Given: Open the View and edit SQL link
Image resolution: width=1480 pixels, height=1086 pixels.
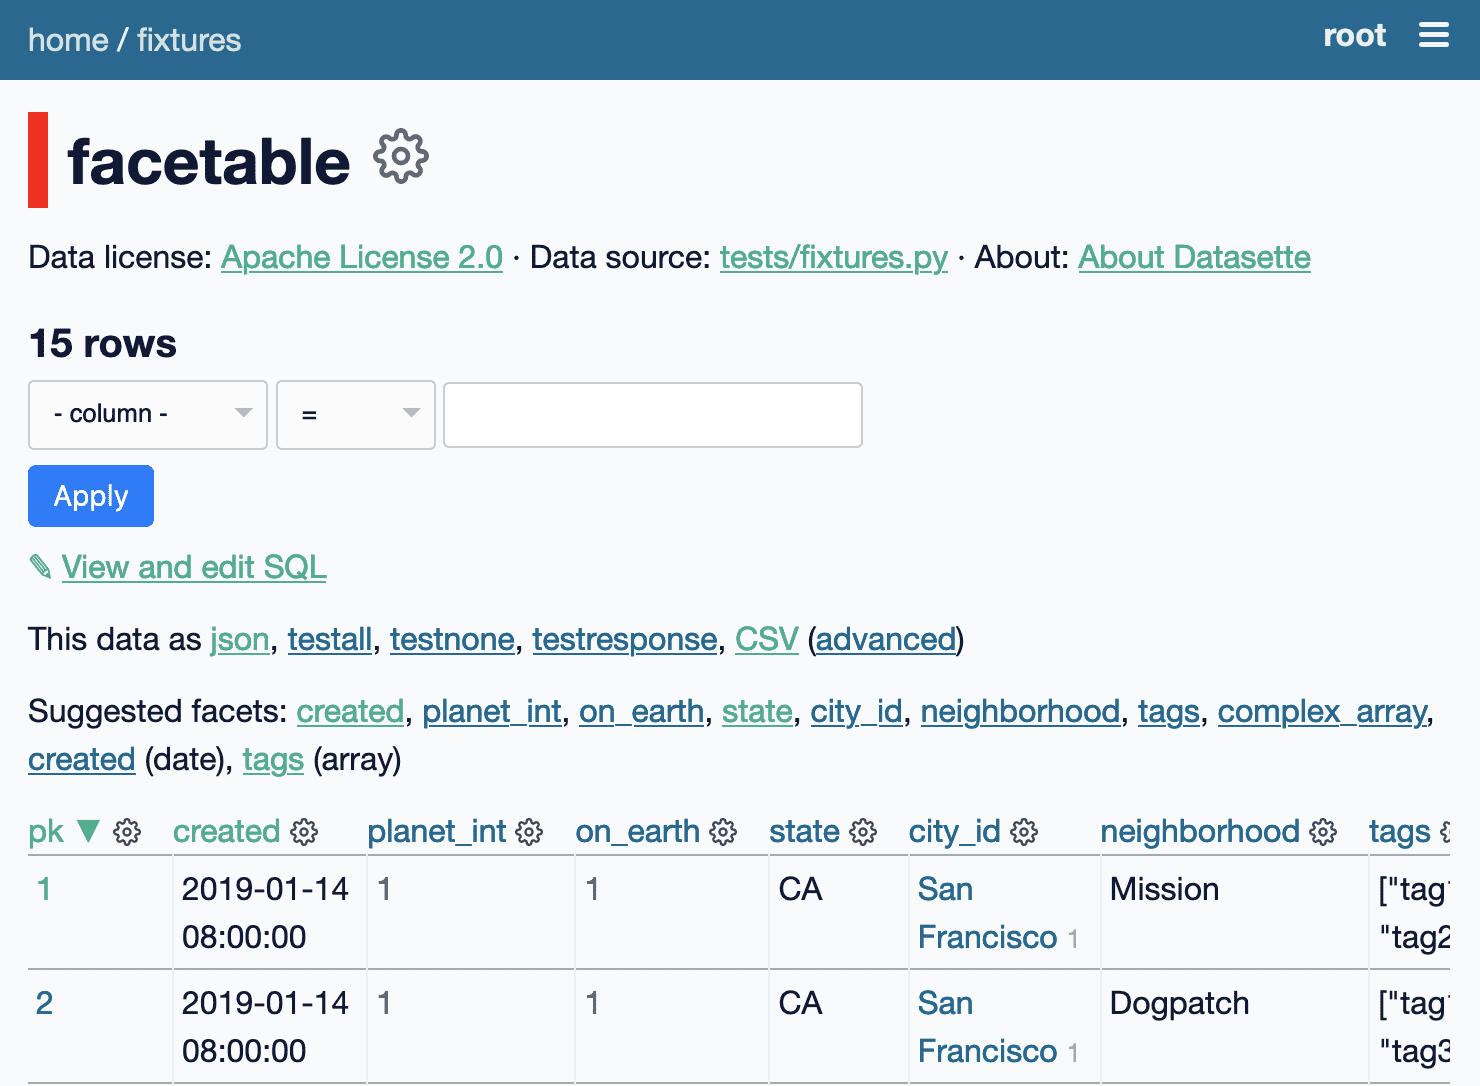Looking at the screenshot, I should coord(193,567).
